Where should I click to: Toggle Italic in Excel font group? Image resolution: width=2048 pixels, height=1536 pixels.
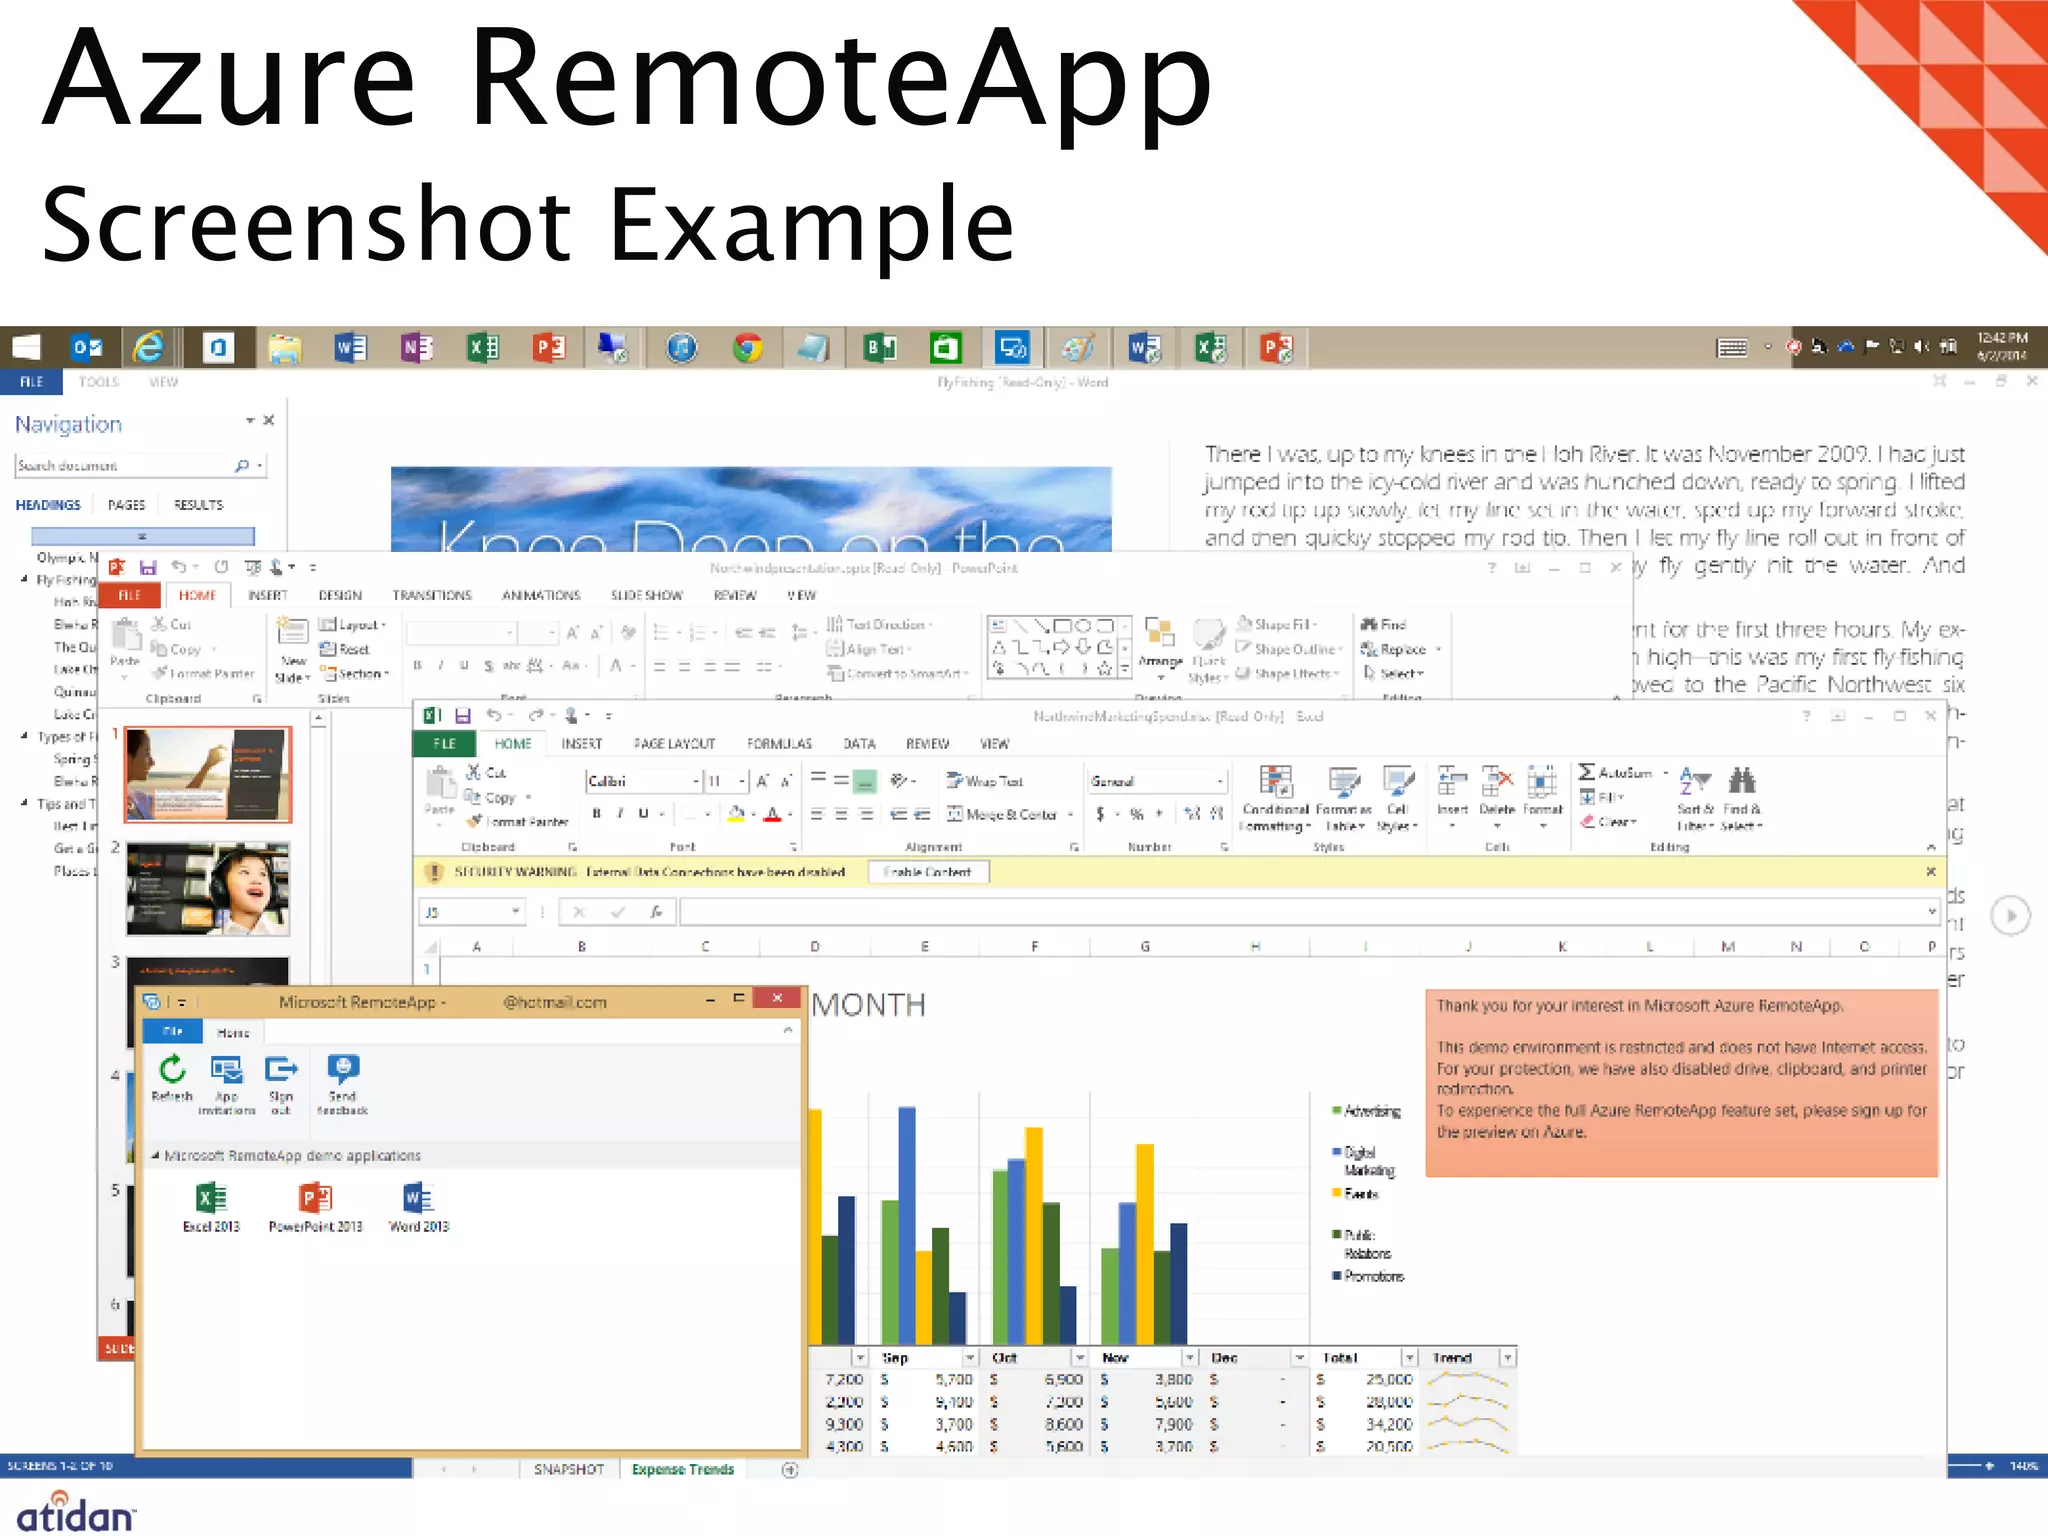tap(620, 813)
